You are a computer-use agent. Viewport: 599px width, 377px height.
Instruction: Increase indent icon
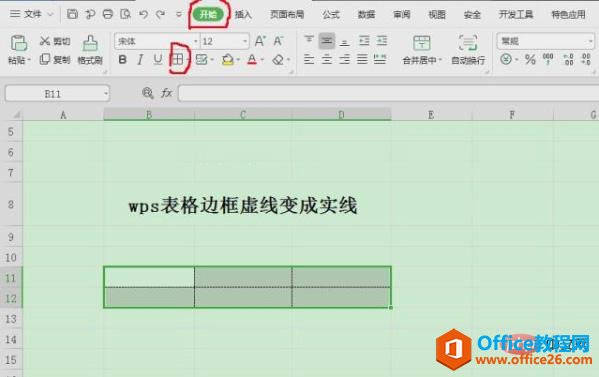click(x=382, y=40)
